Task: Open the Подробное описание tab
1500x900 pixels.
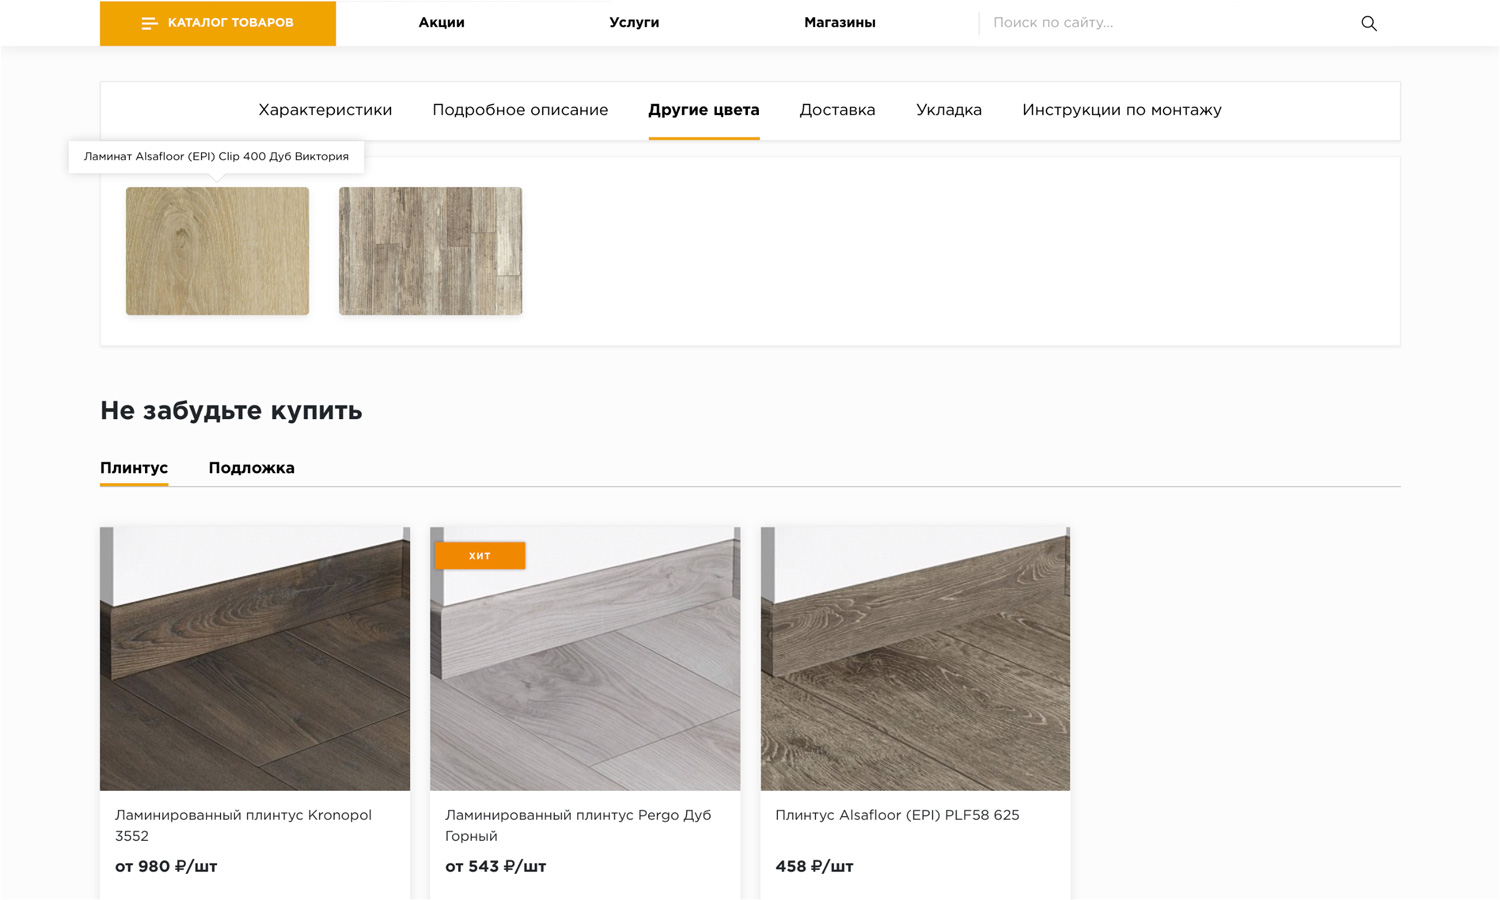Action: (x=520, y=110)
